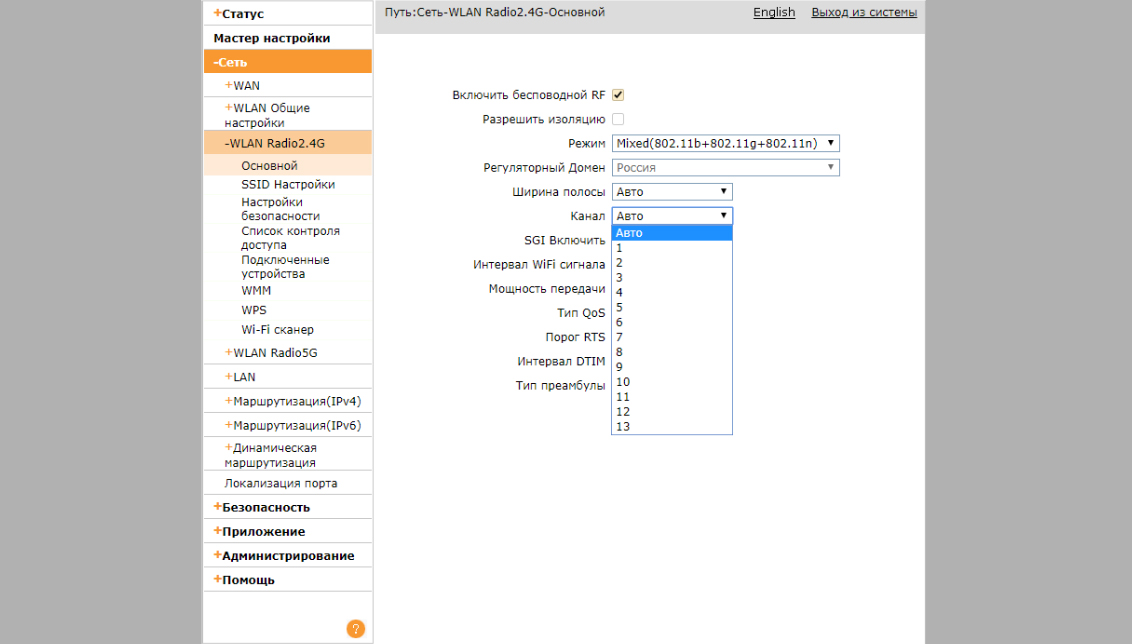Viewport: 1132px width, 644px height.
Task: Expand the WLAN Radio5G section
Action: [274, 353]
